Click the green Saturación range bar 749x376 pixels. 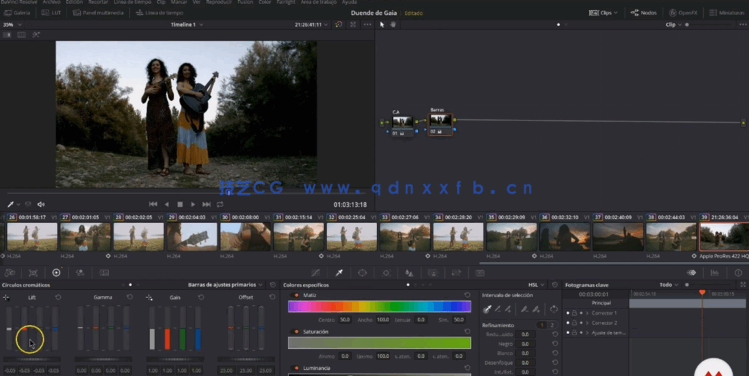[x=379, y=343]
